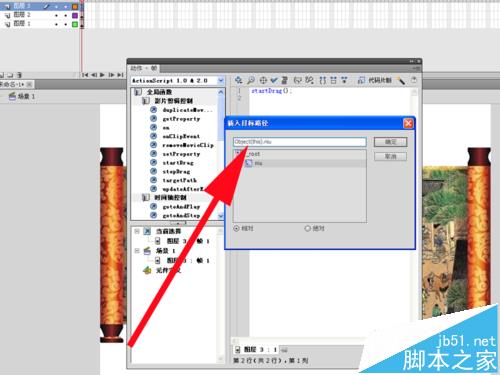
Task: Step back one frame in timeline
Action: coord(94,75)
